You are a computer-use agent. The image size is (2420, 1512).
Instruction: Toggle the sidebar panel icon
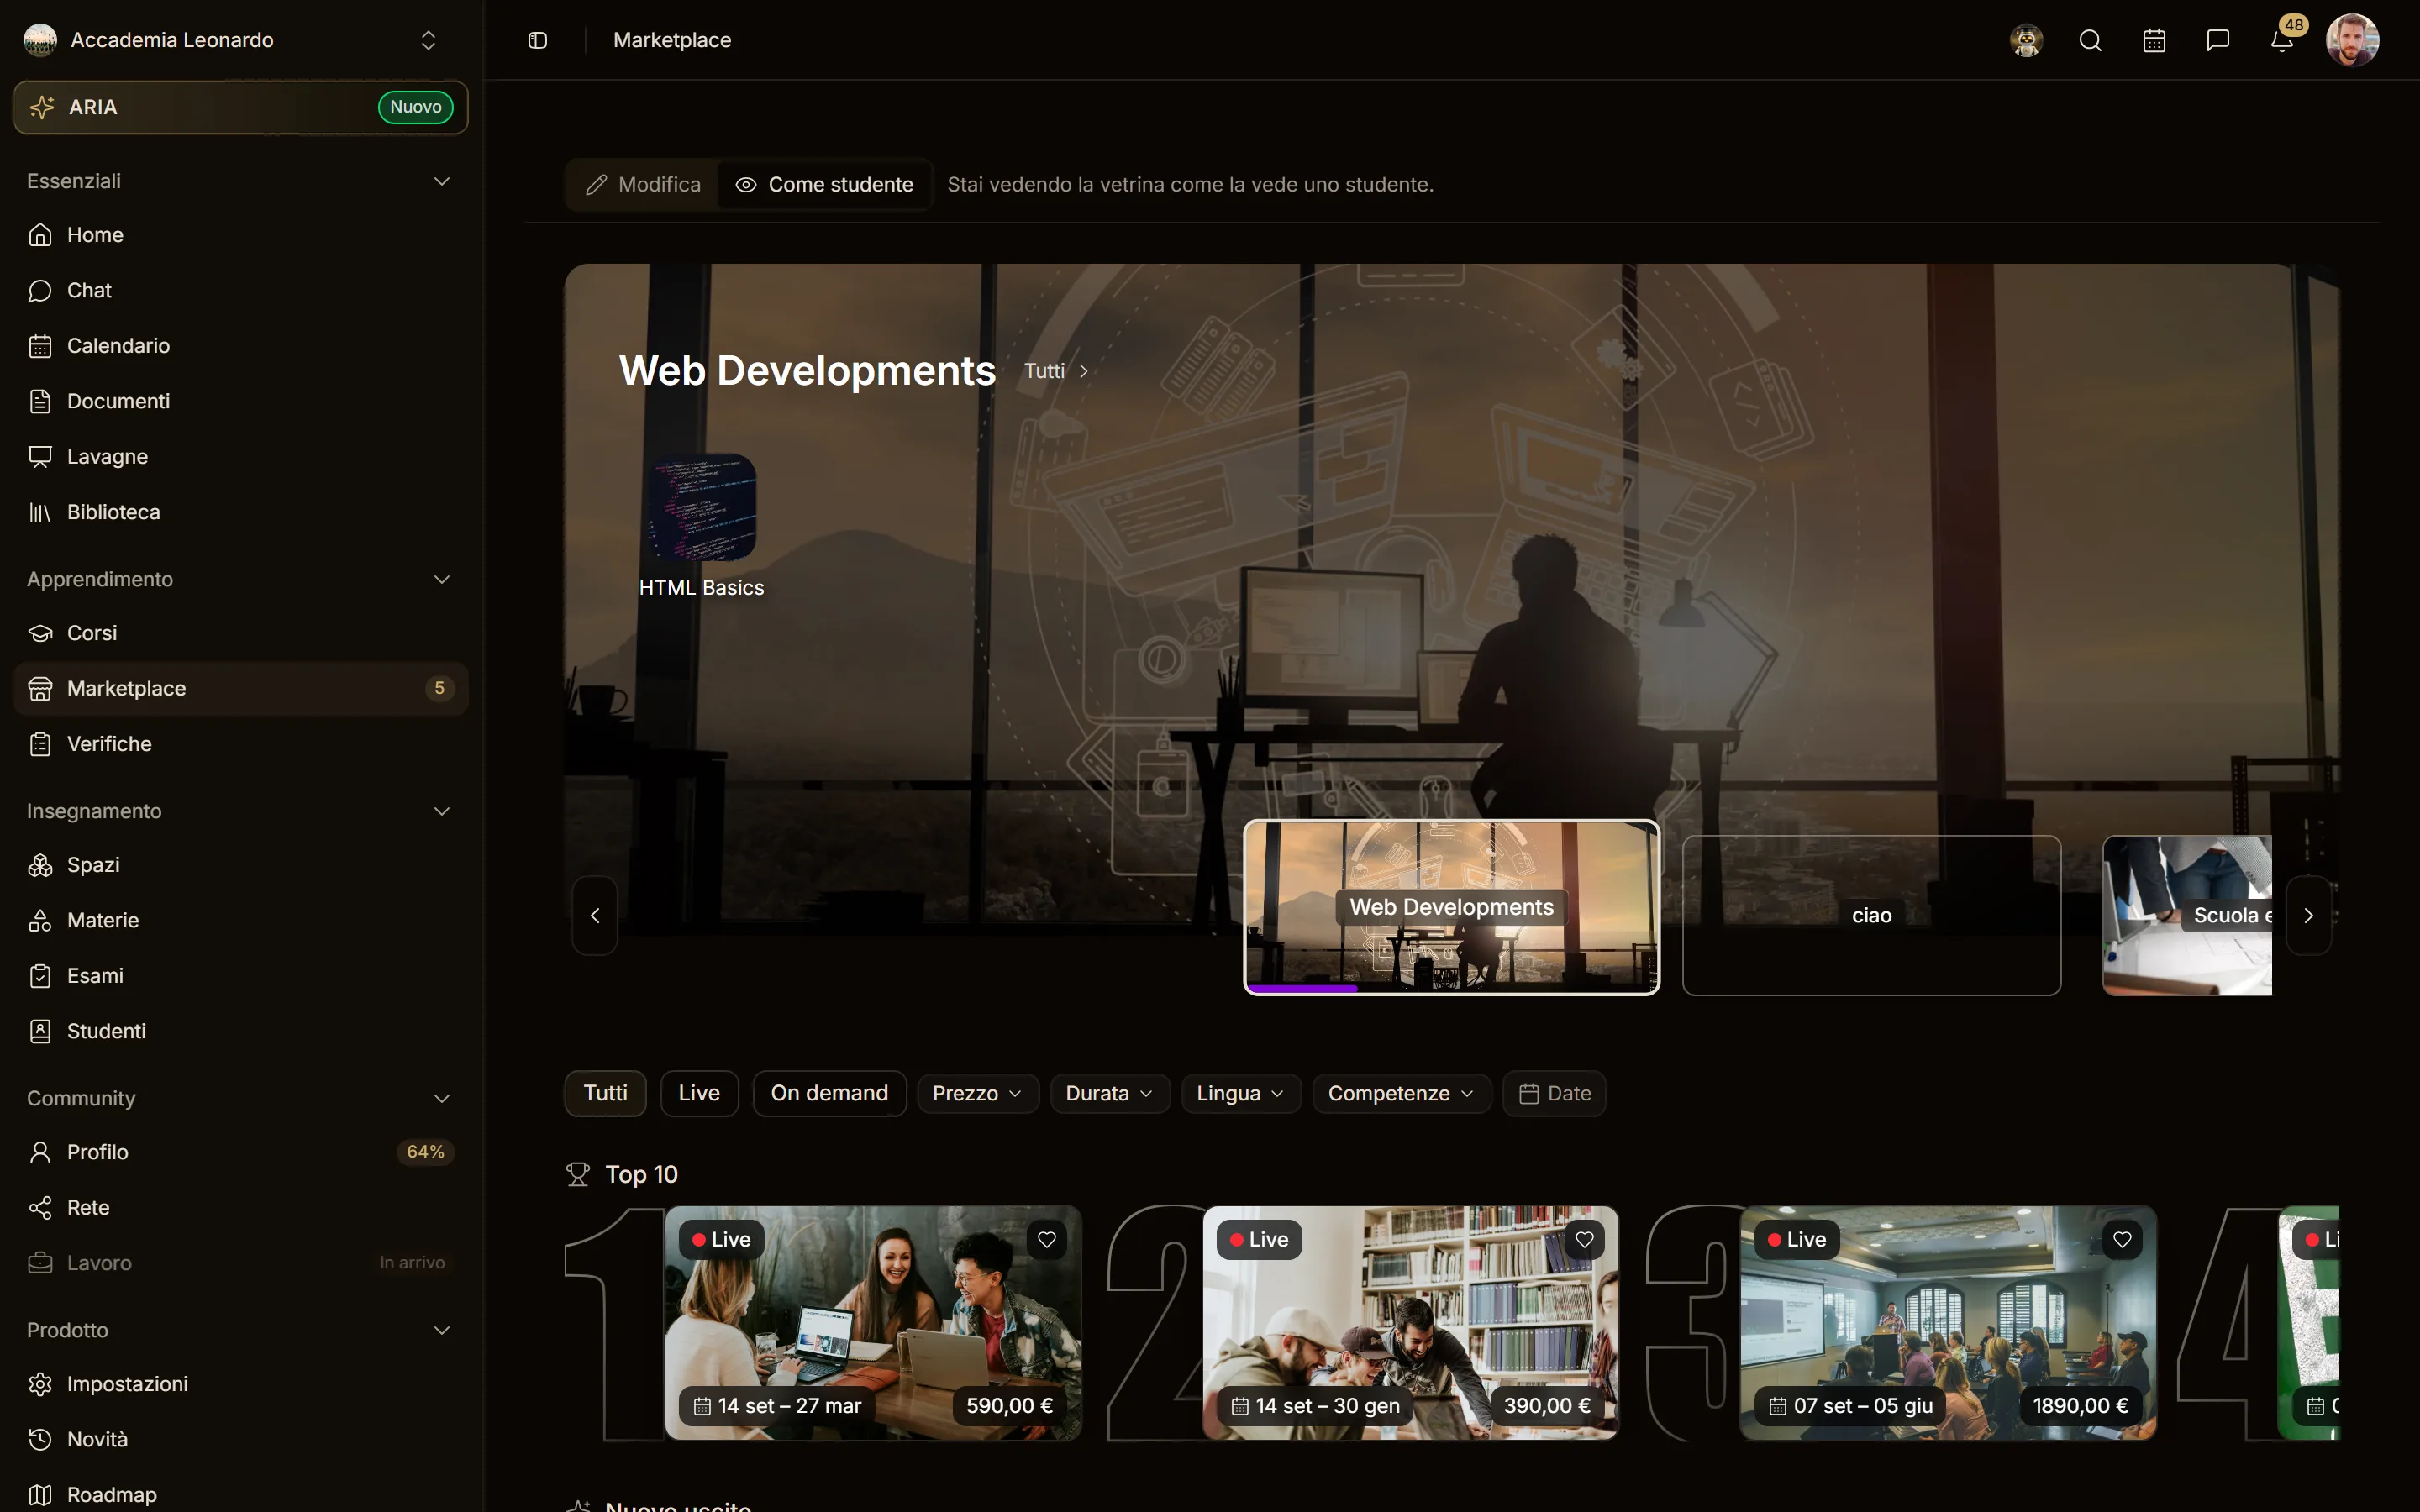pyautogui.click(x=537, y=40)
